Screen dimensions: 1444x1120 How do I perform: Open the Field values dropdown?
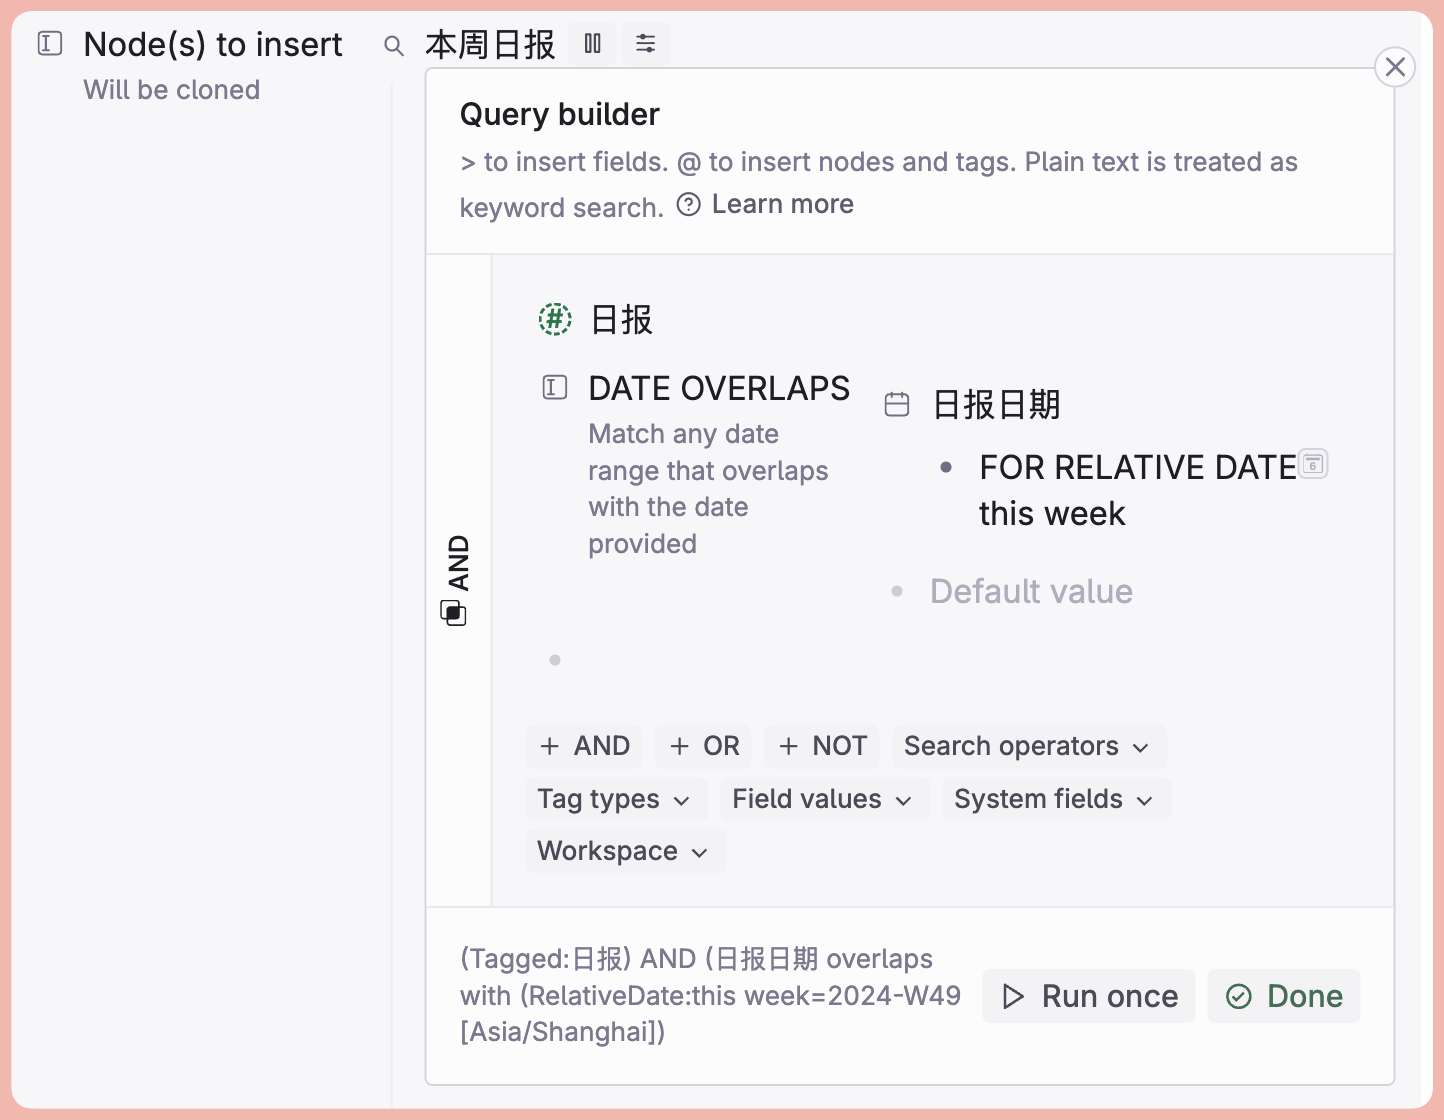(x=823, y=799)
